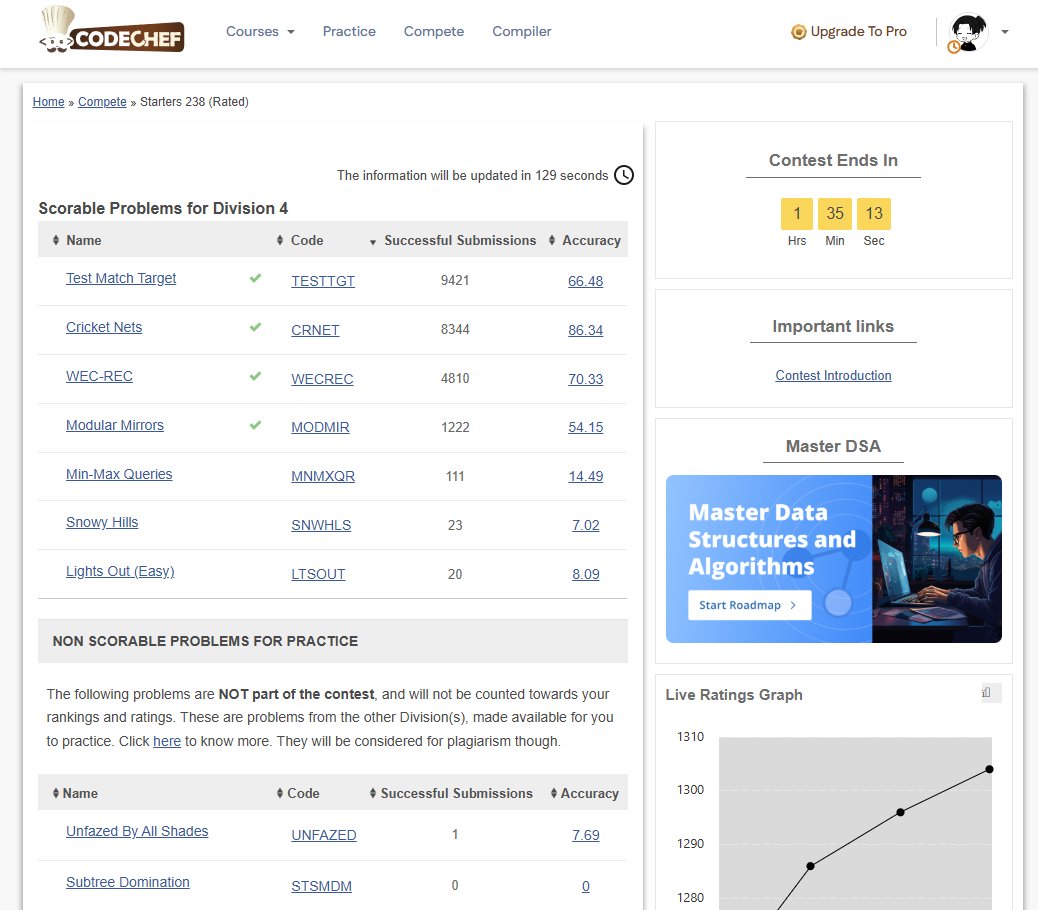Click the SNWHLS problem code

[321, 525]
